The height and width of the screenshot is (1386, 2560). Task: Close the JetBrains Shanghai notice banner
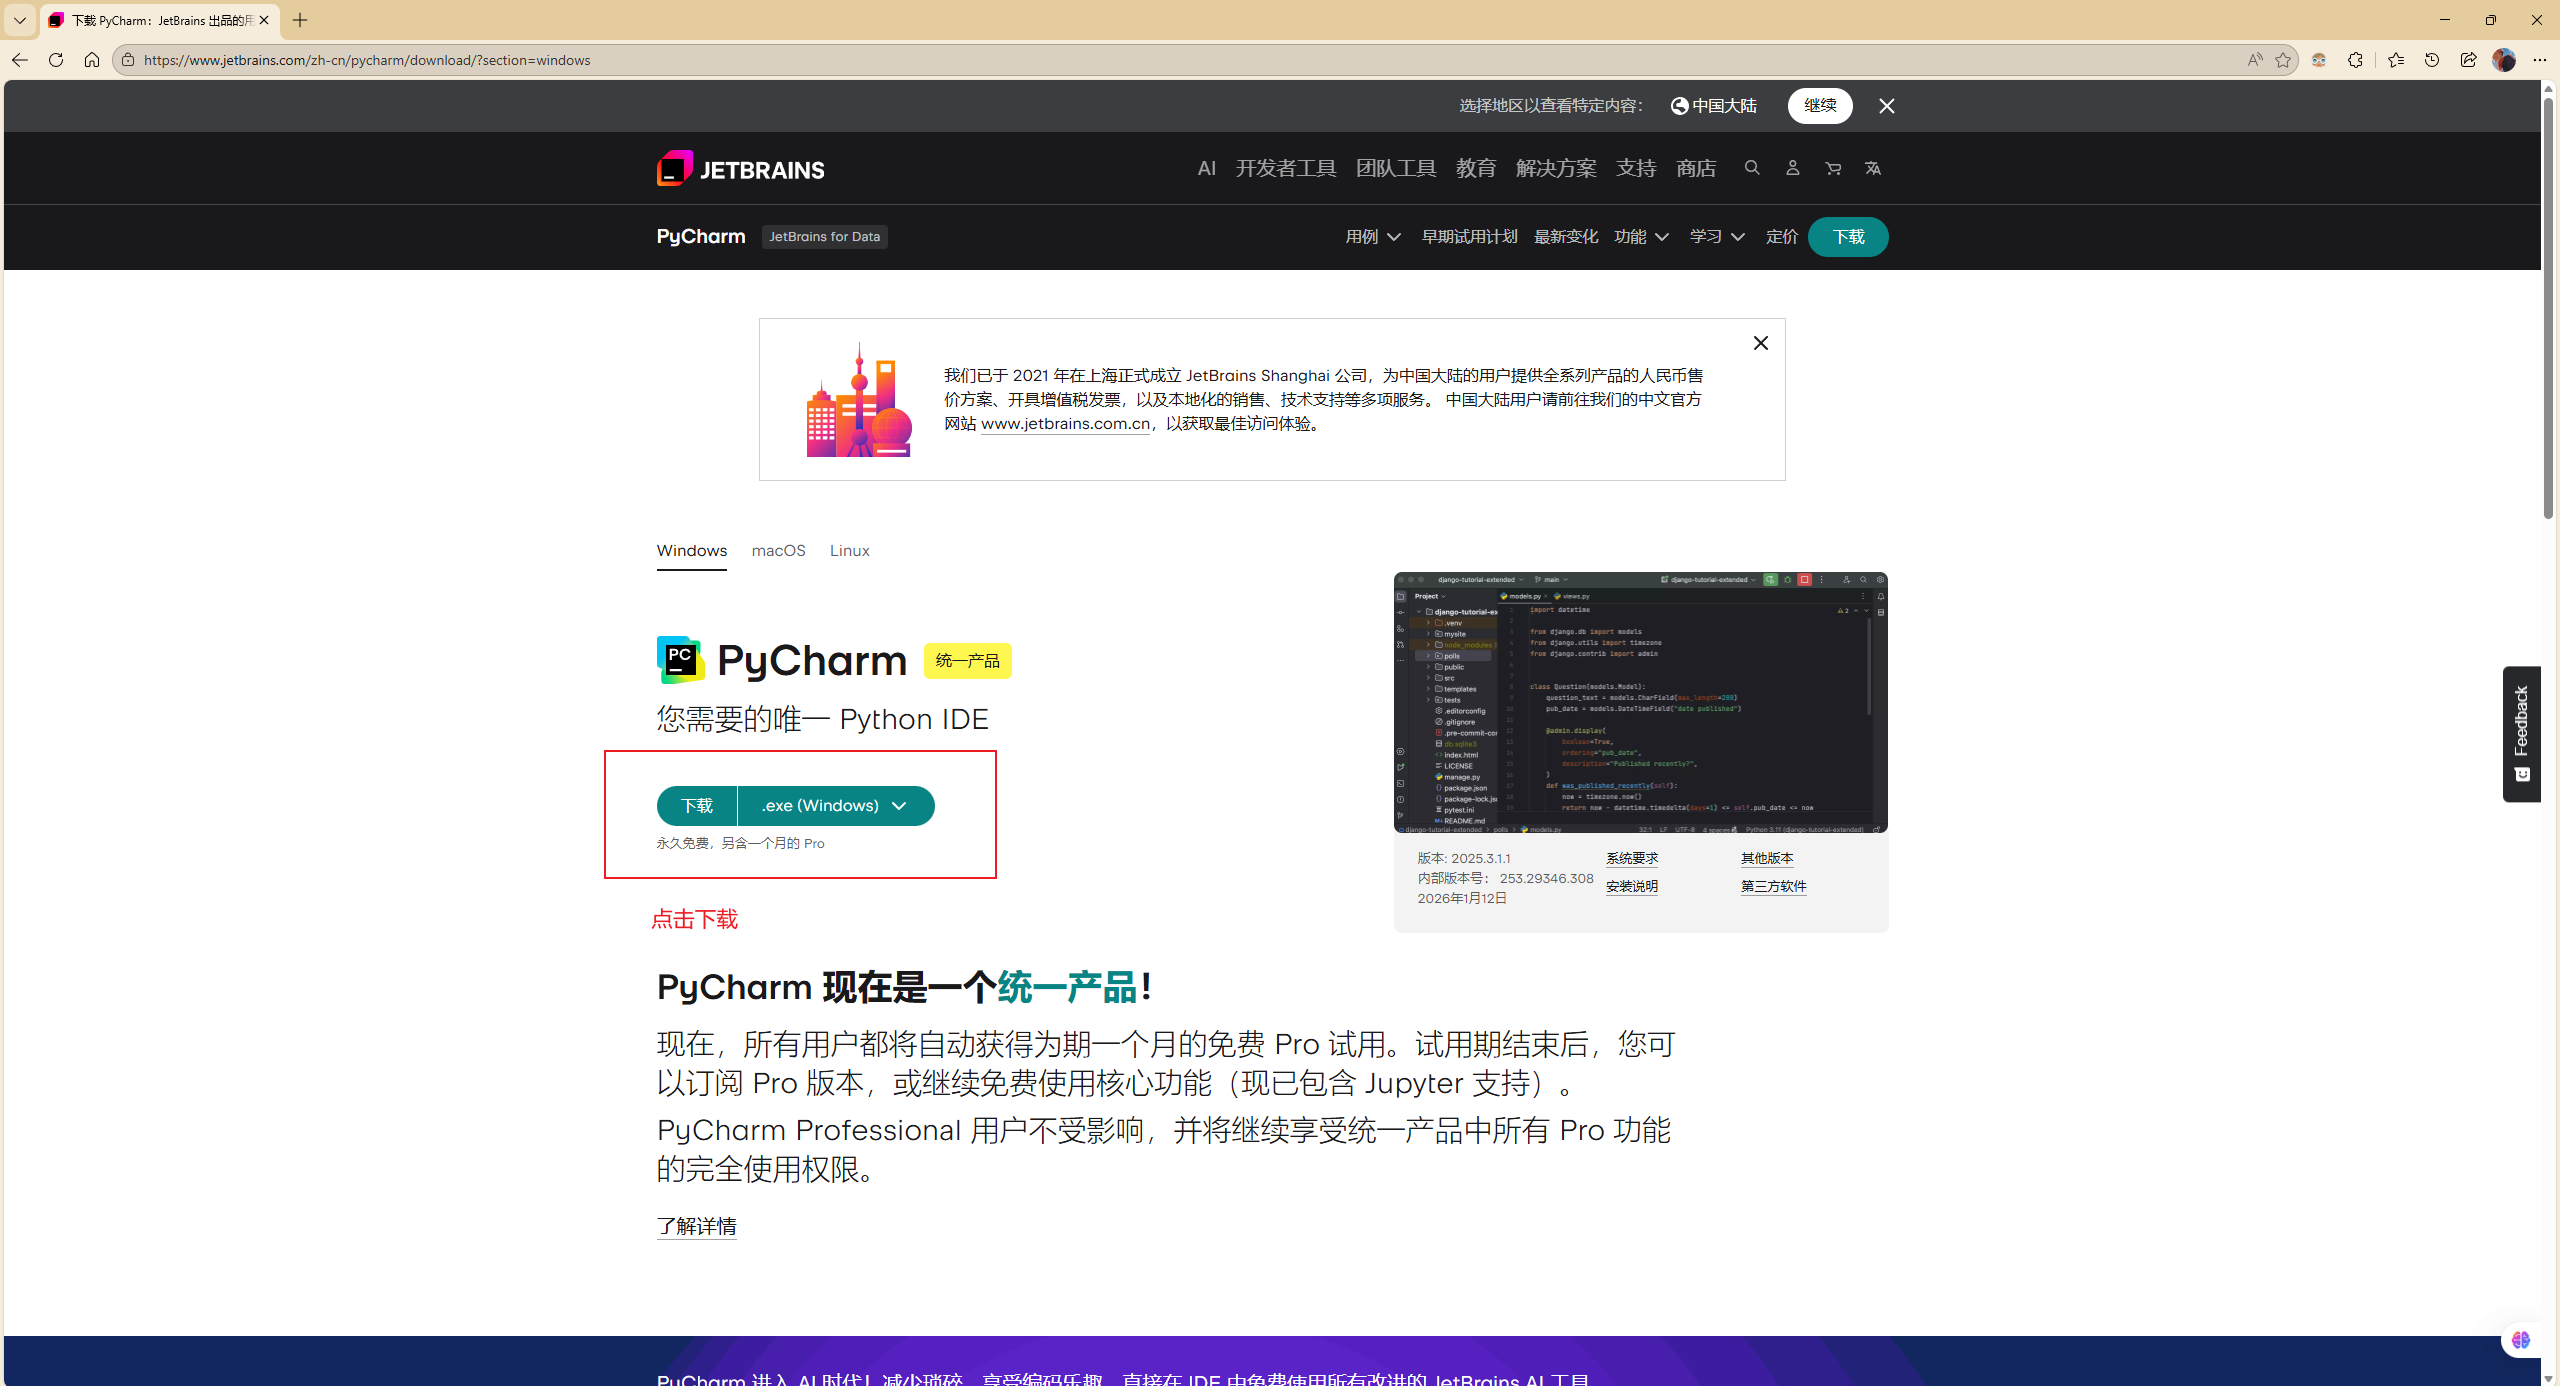pos(1760,343)
